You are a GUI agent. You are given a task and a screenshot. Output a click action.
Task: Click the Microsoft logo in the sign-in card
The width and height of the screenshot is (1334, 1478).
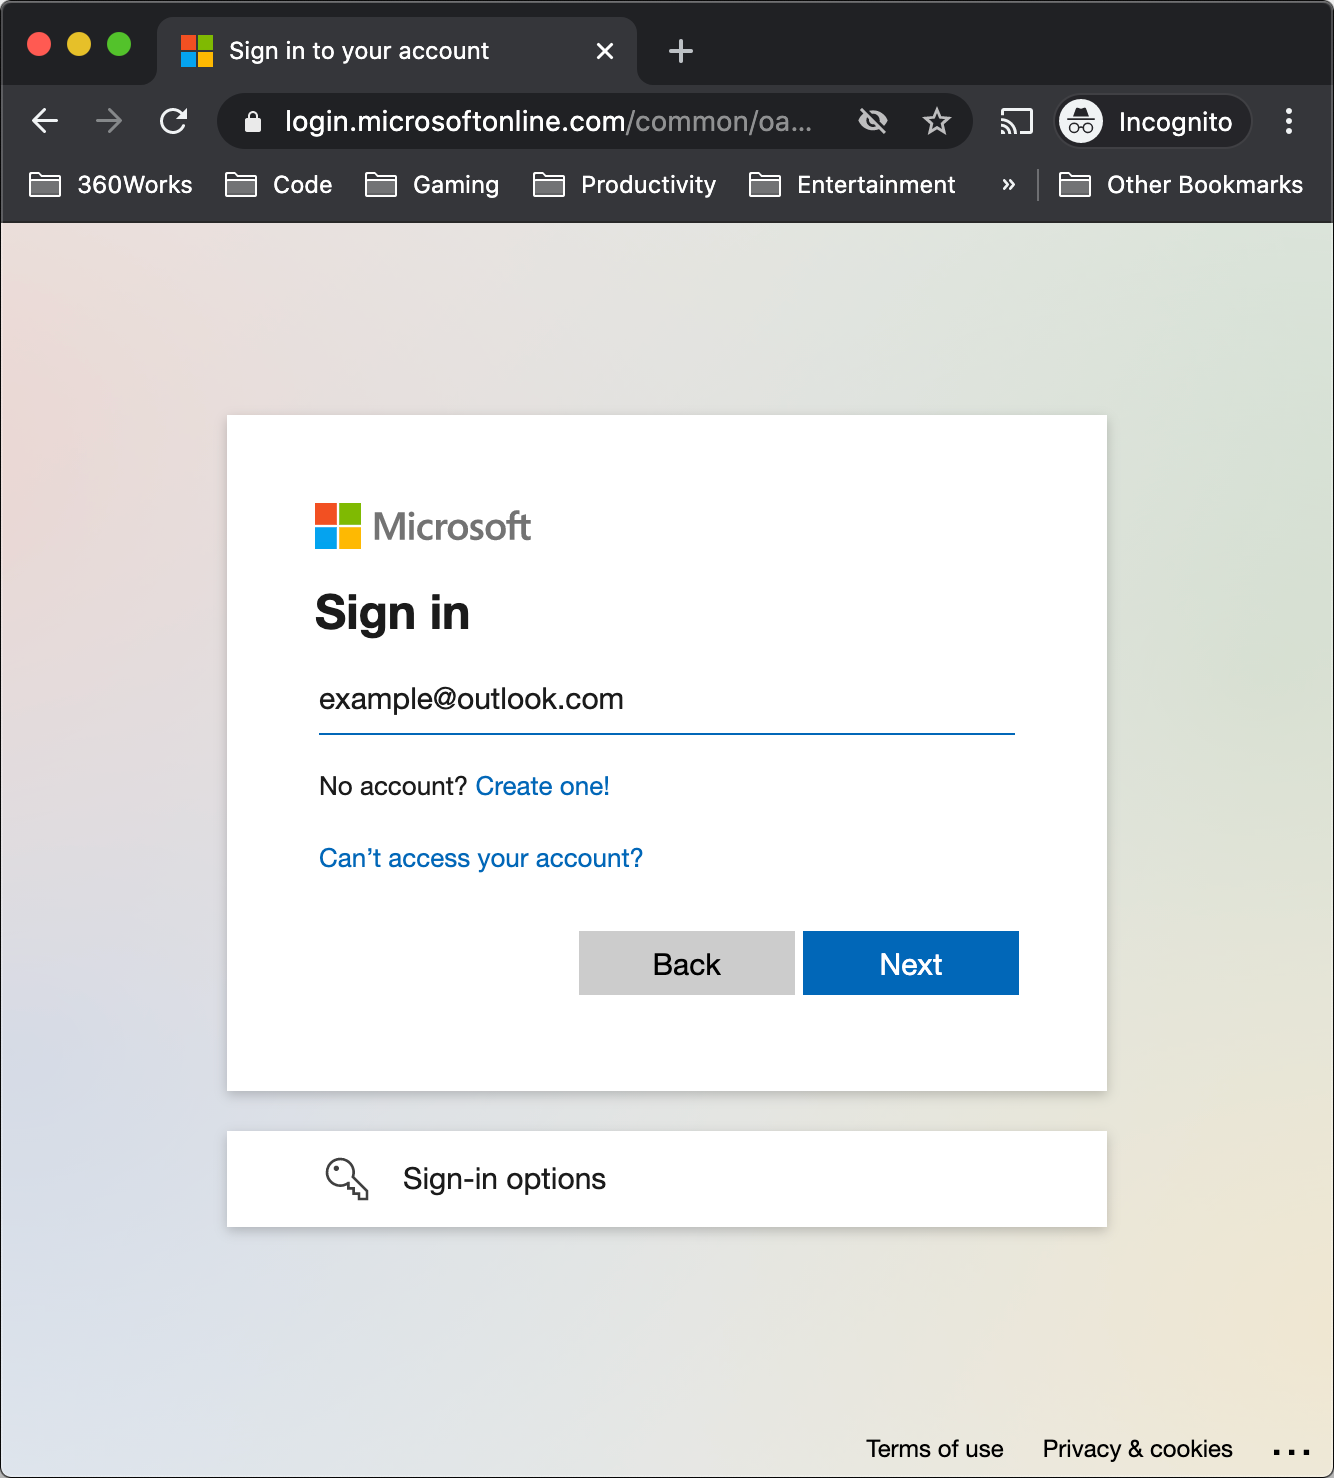[x=422, y=526]
